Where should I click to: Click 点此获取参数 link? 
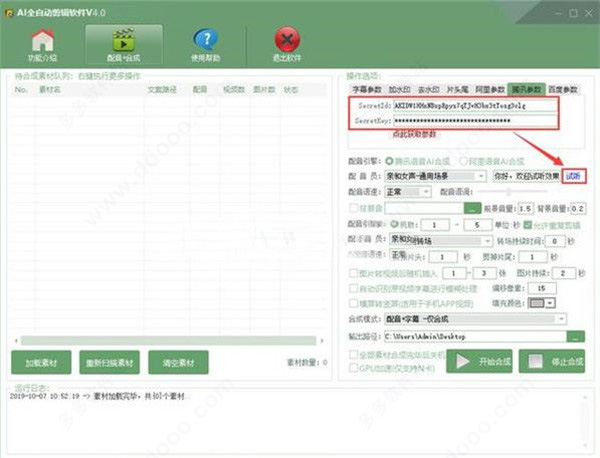coord(414,134)
